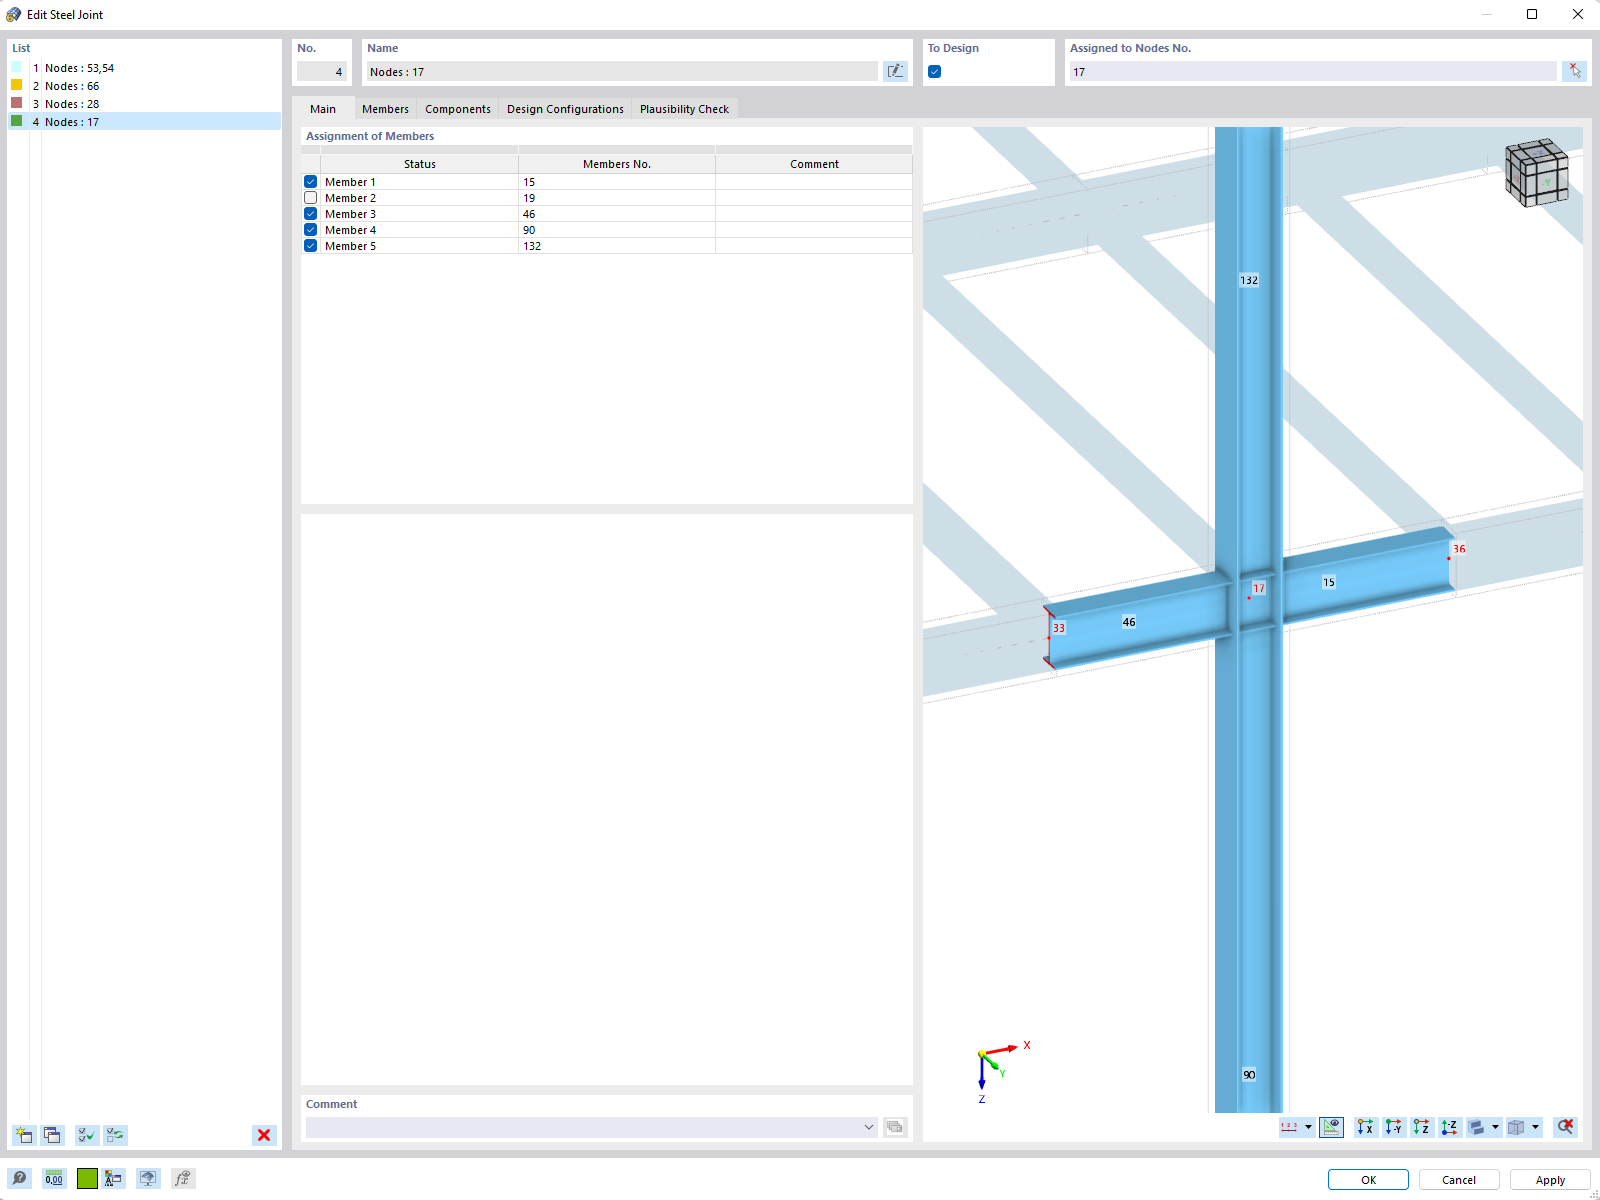Click member label 15 in 3D view

tap(1329, 582)
